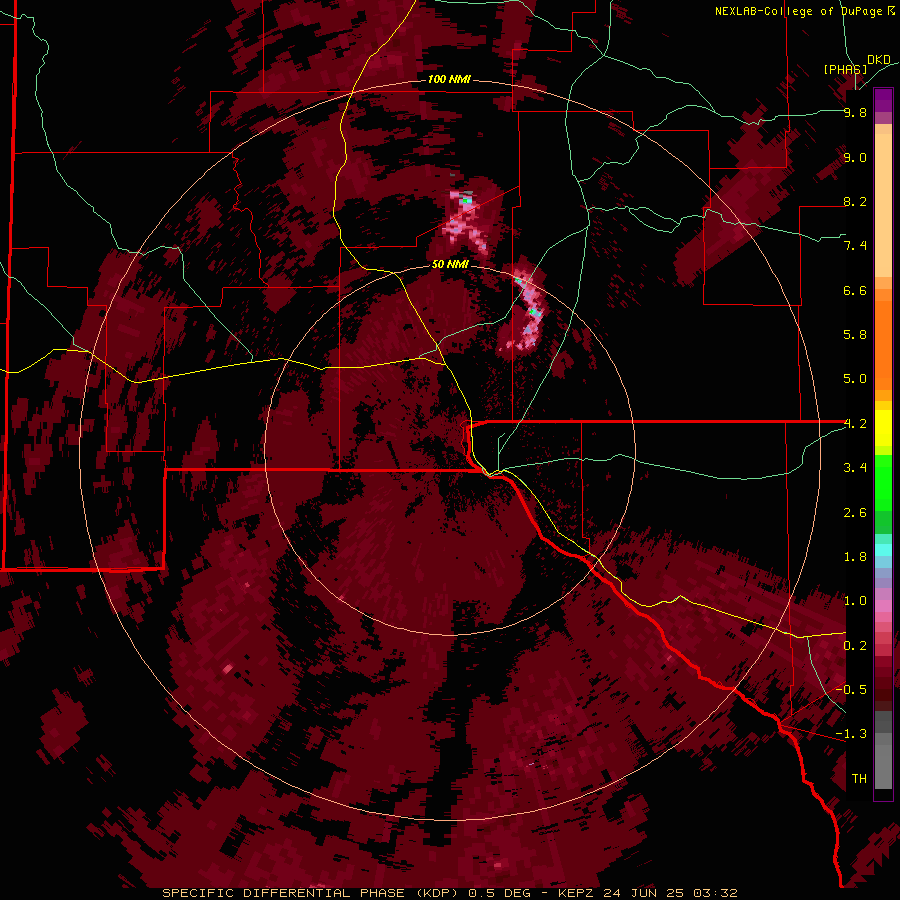
Task: Select the 2.6 scale label
Action: pyautogui.click(x=855, y=513)
